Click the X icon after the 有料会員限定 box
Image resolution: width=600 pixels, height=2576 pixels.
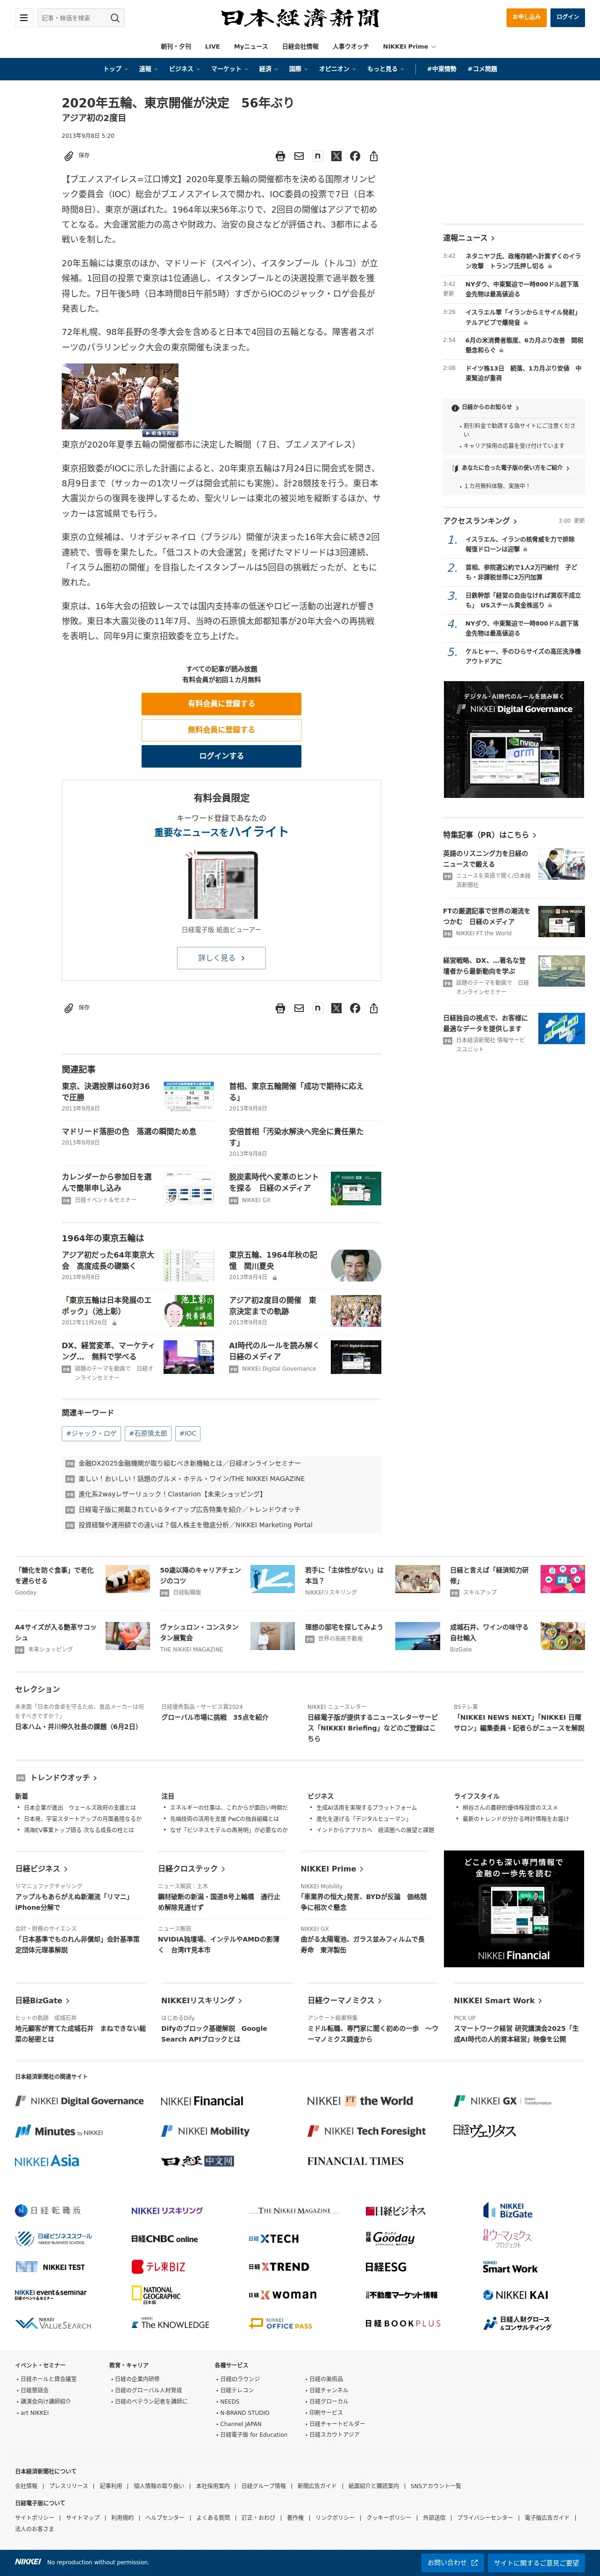pos(336,1008)
